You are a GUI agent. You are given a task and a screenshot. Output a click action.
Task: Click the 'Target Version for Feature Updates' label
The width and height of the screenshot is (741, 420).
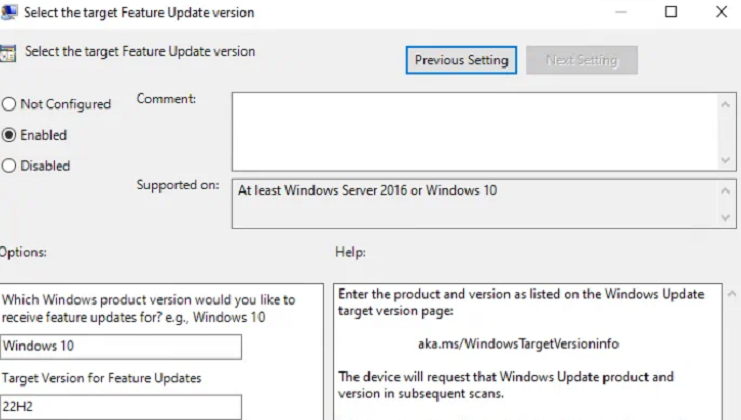(101, 378)
